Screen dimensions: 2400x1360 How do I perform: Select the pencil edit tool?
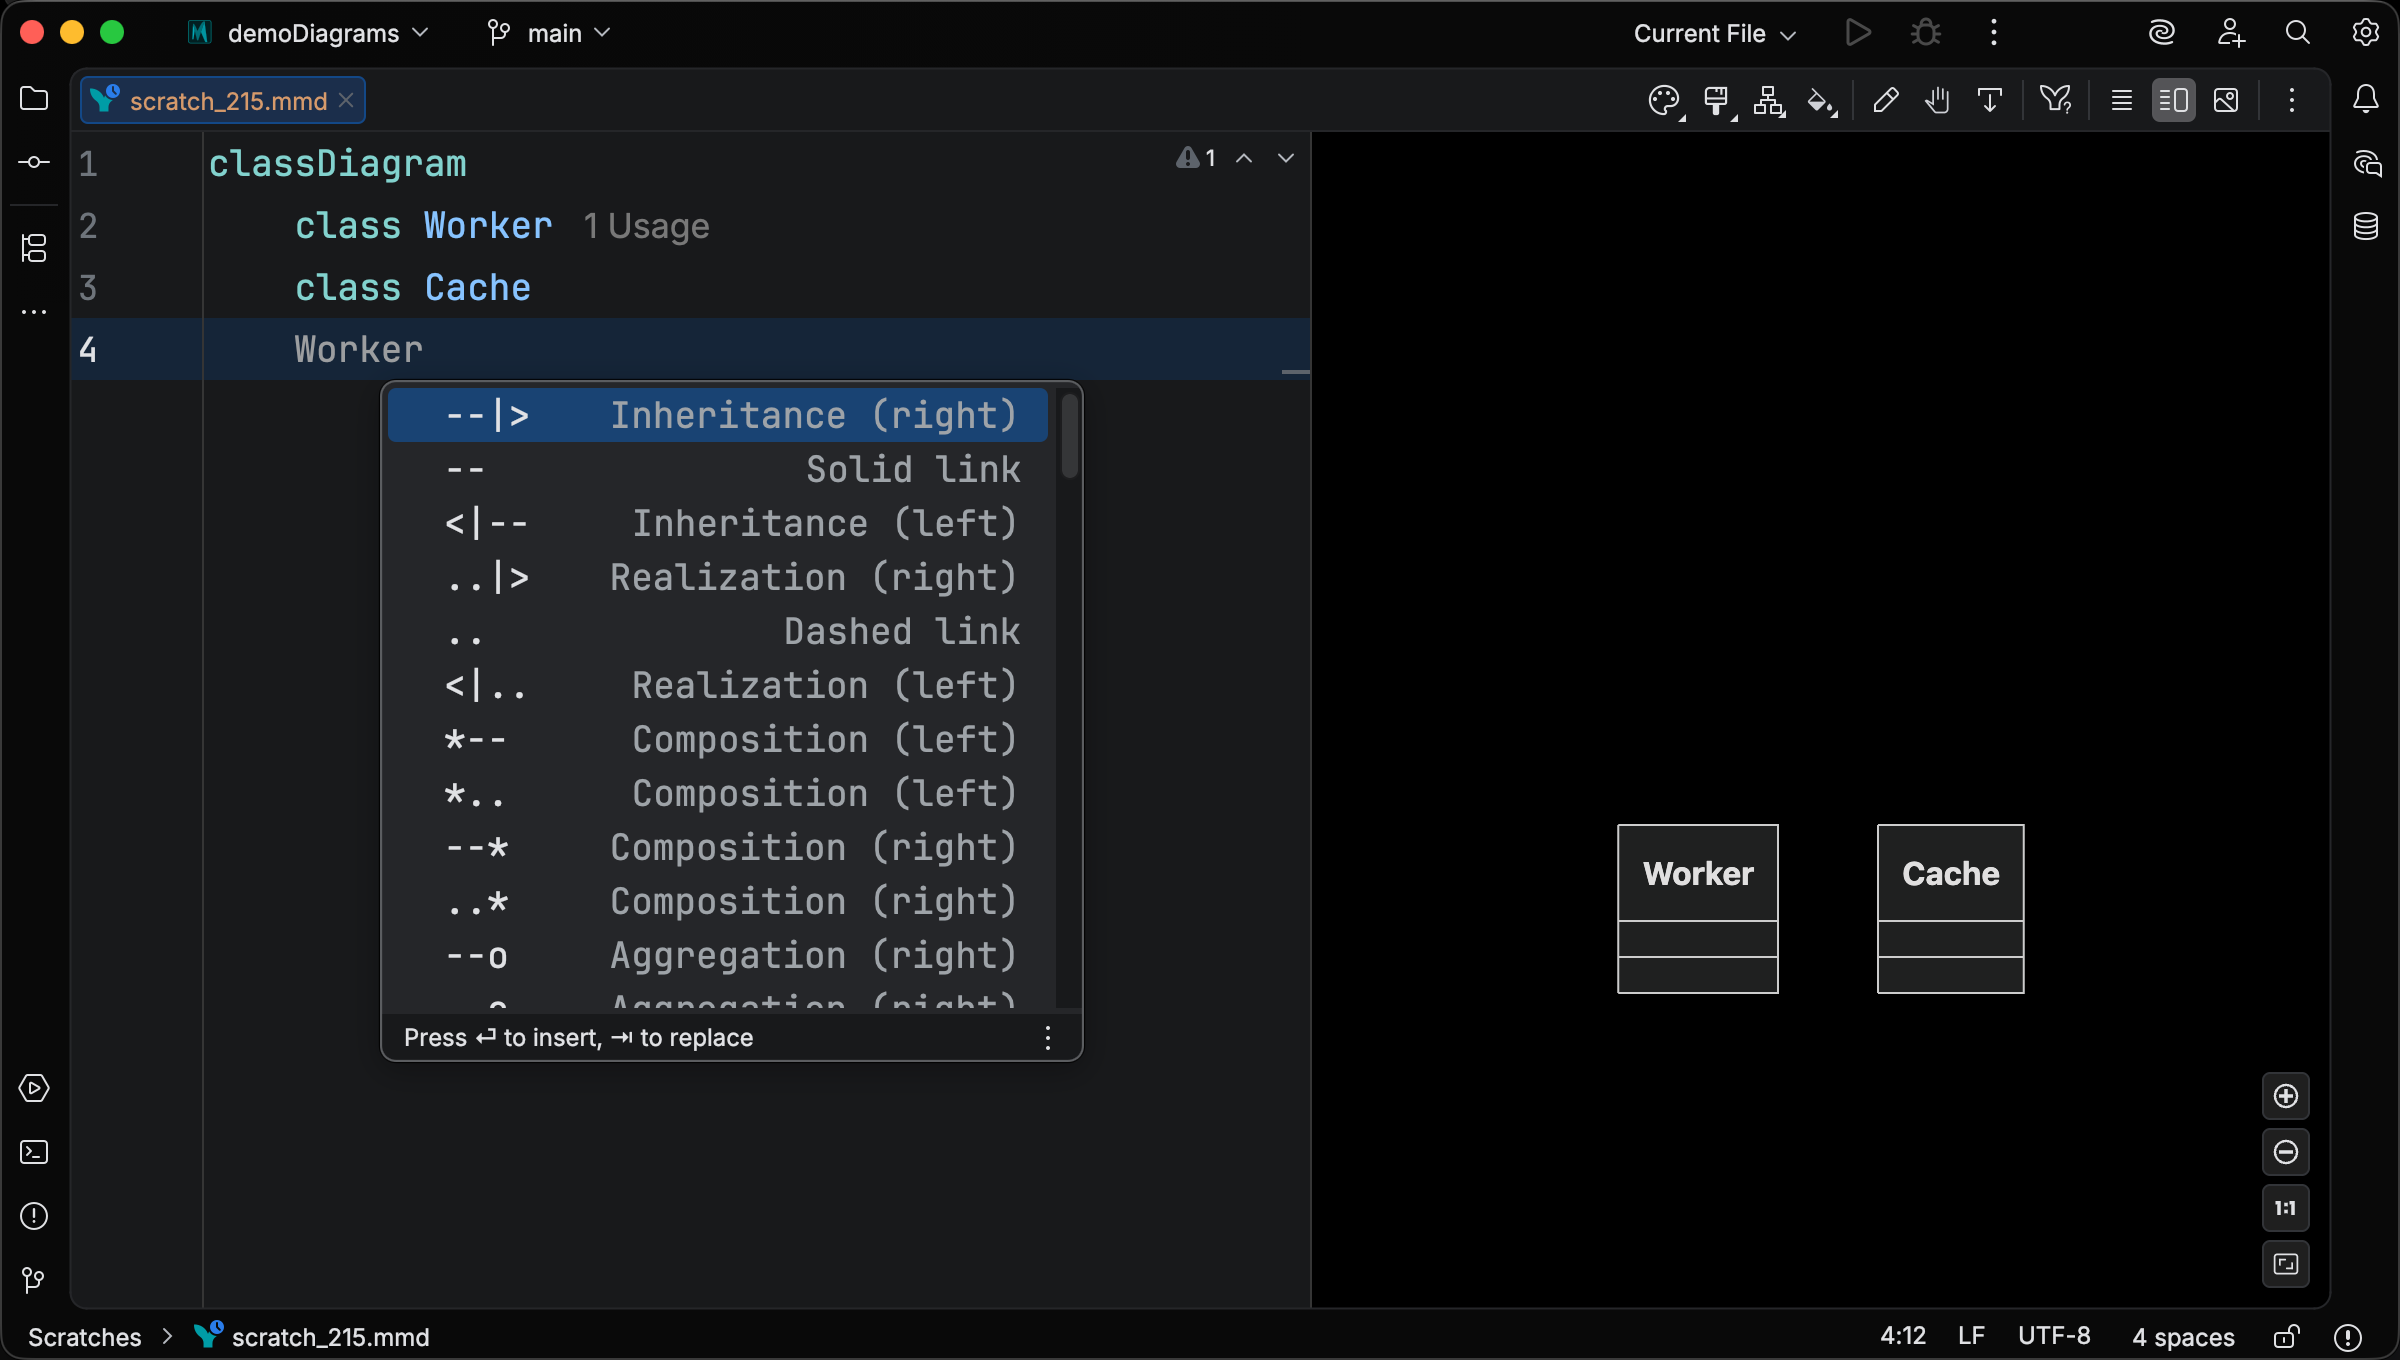(1886, 101)
